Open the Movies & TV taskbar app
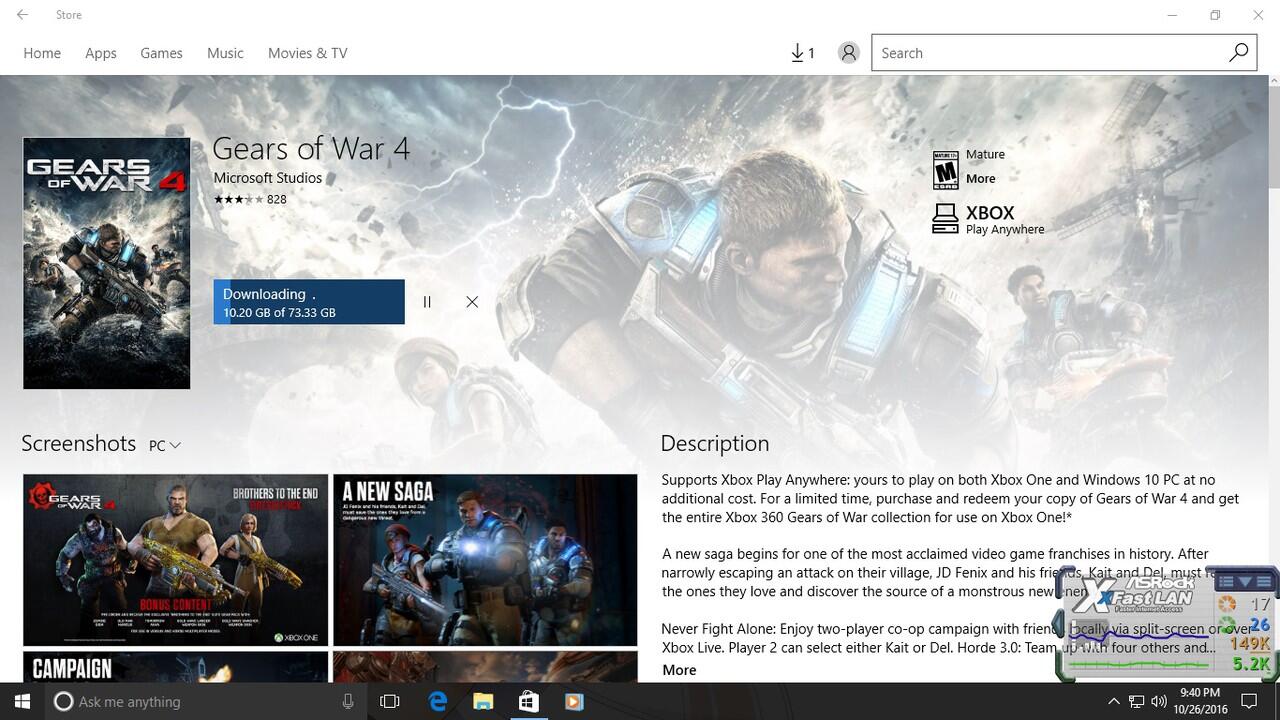Viewport: 1280px width, 720px height. 574,701
